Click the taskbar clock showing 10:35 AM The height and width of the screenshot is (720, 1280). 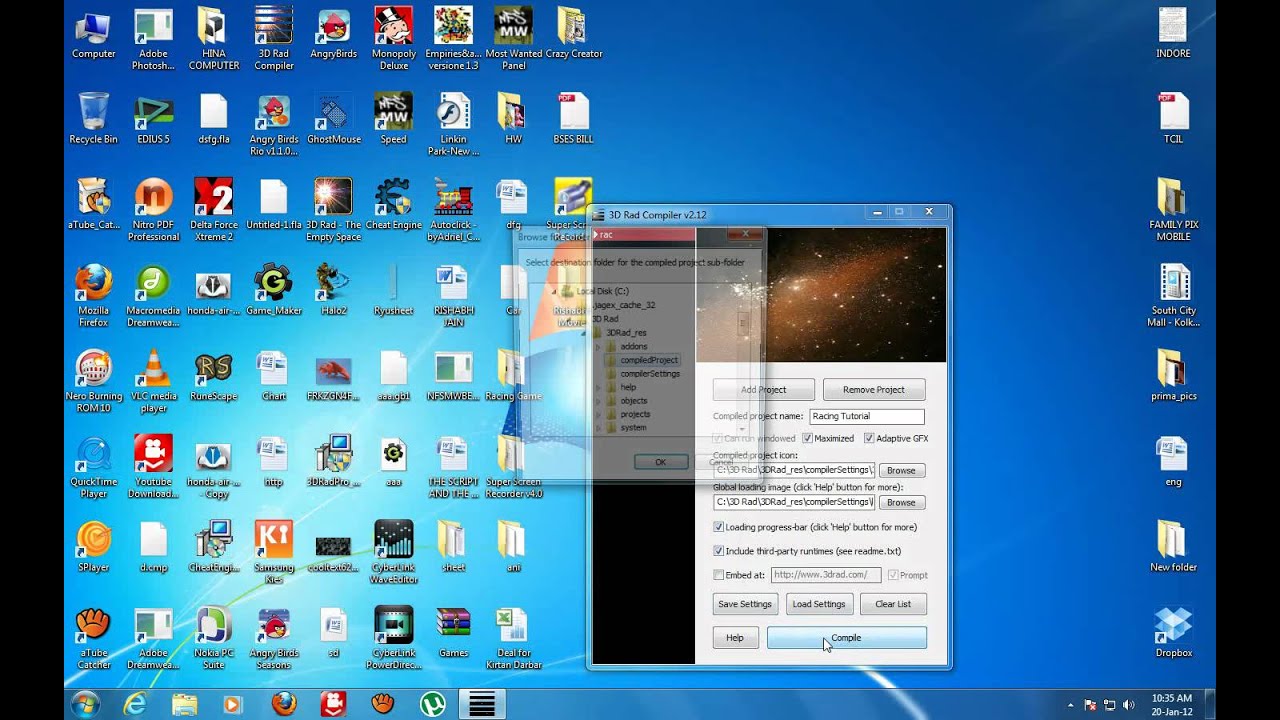1171,705
